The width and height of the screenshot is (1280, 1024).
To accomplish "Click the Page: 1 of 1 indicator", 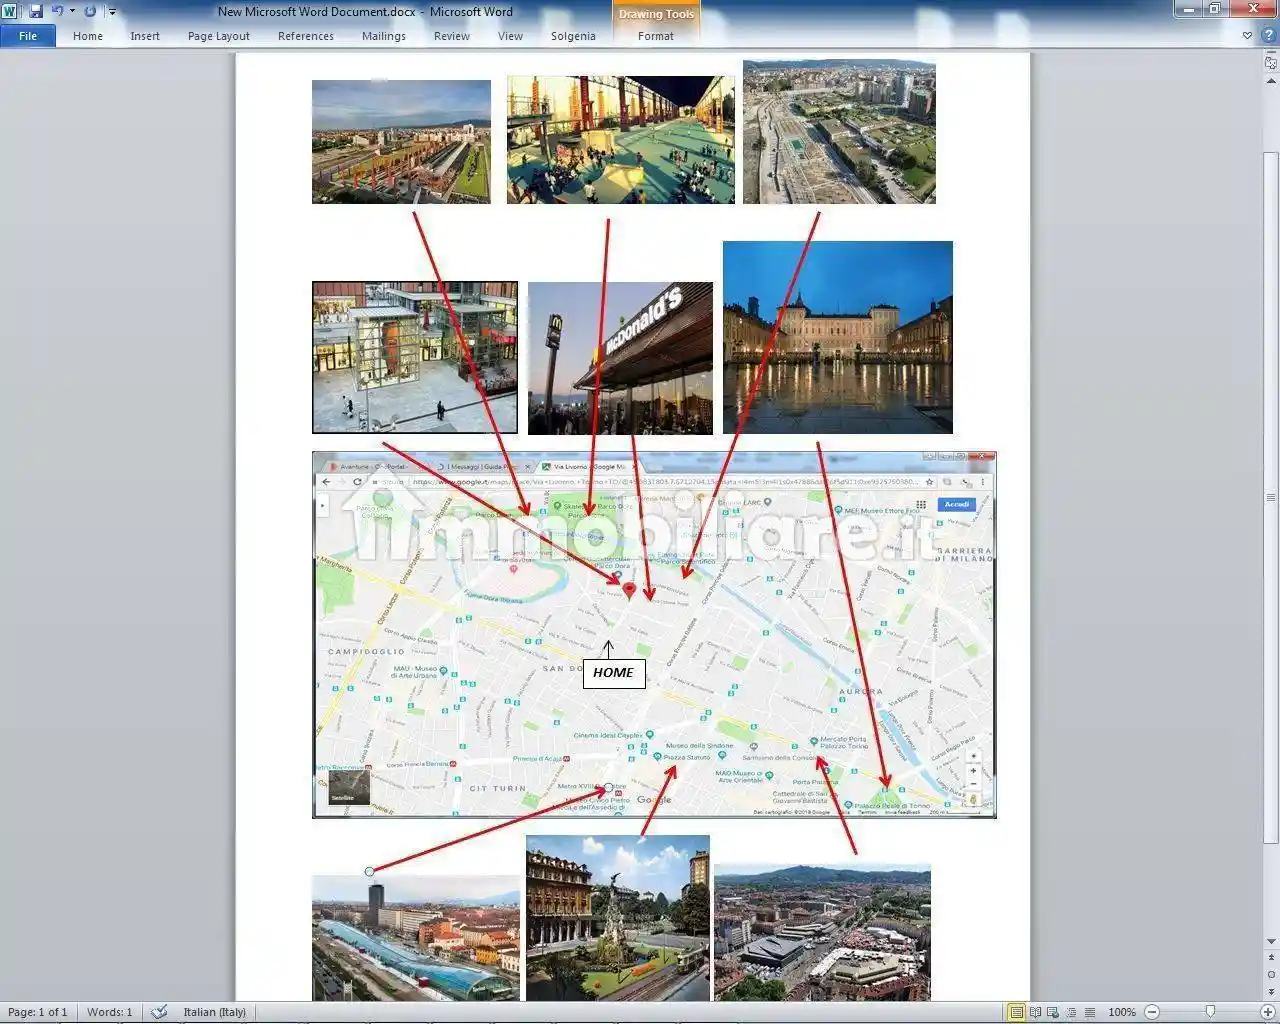I will (x=38, y=1012).
